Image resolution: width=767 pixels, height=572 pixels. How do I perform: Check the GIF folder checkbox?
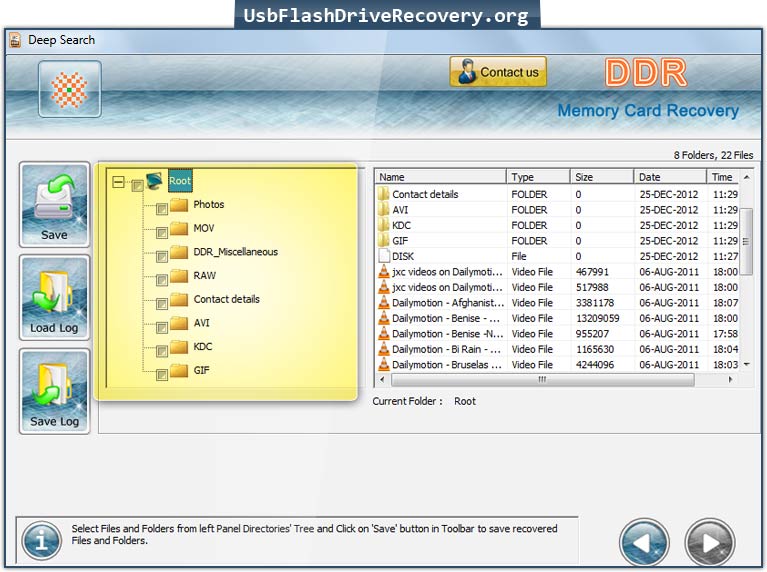click(162, 375)
